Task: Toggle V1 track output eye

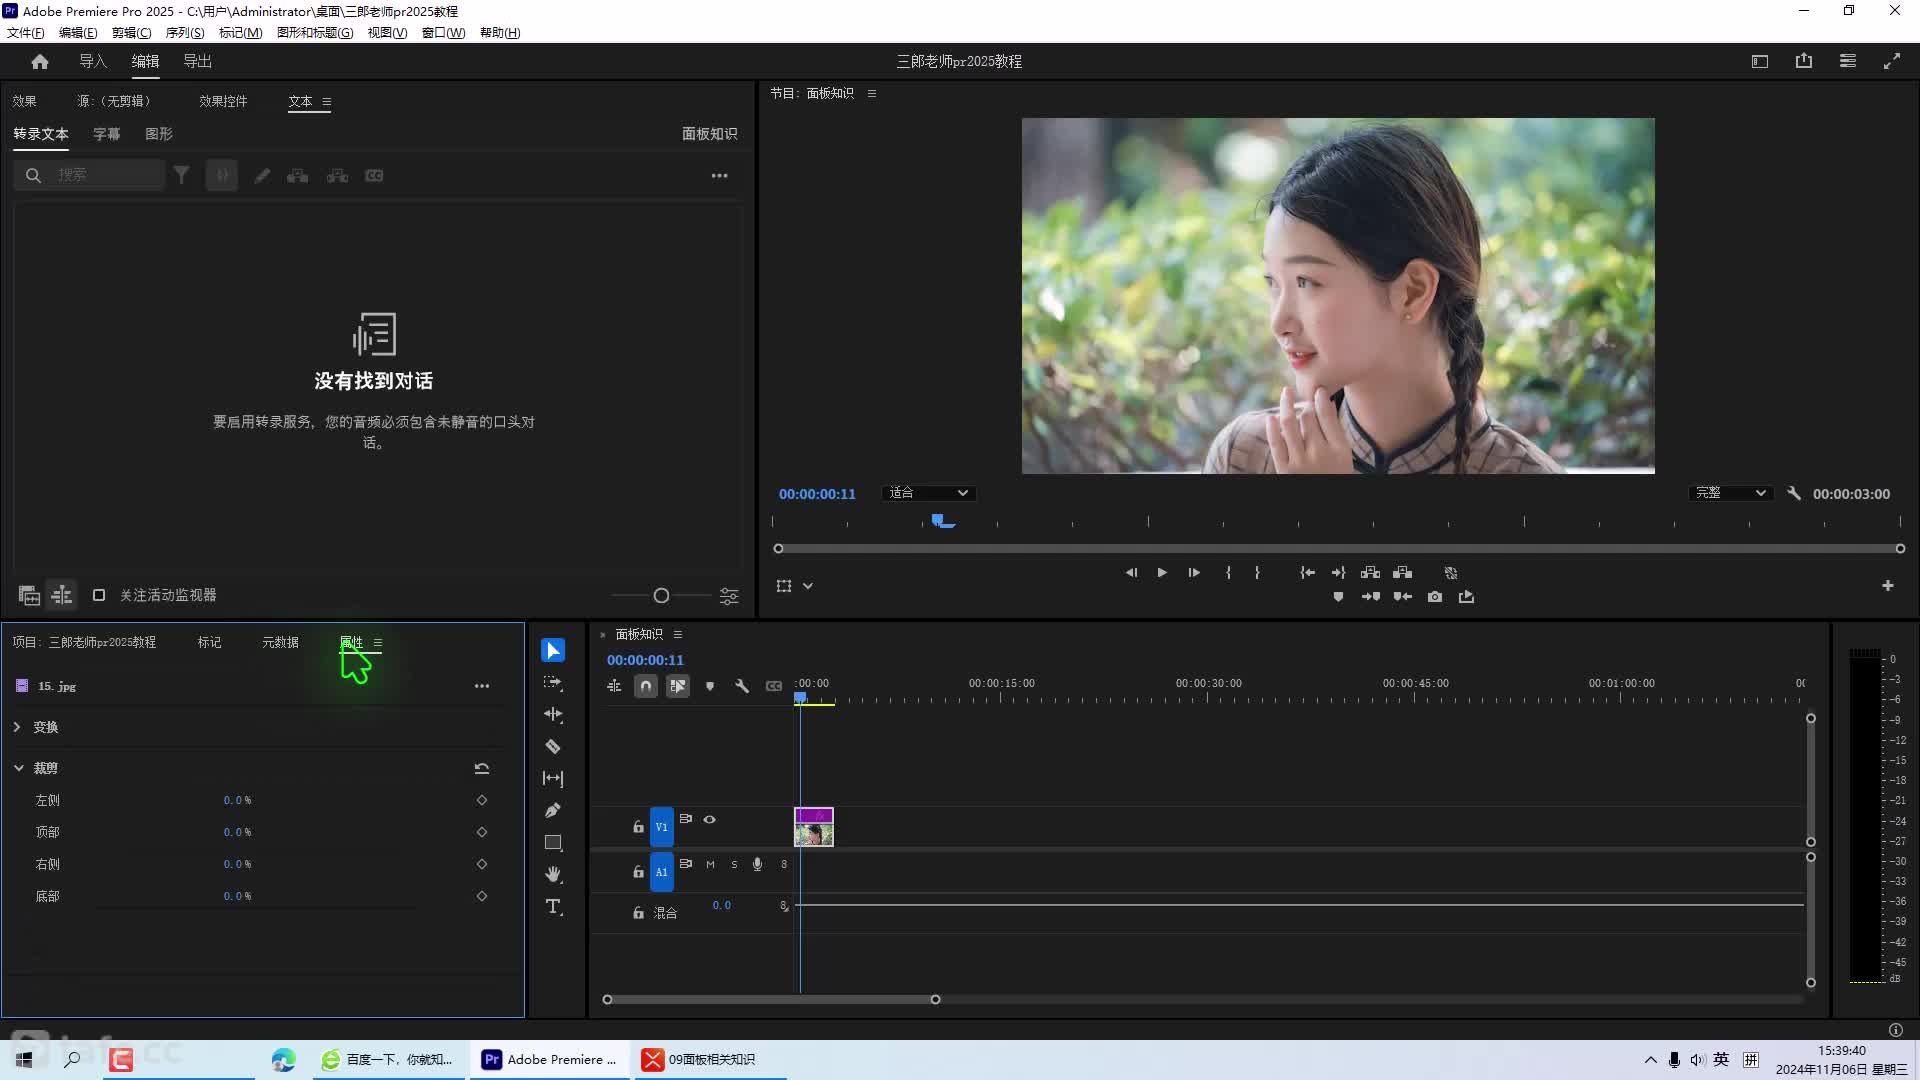Action: (x=710, y=819)
